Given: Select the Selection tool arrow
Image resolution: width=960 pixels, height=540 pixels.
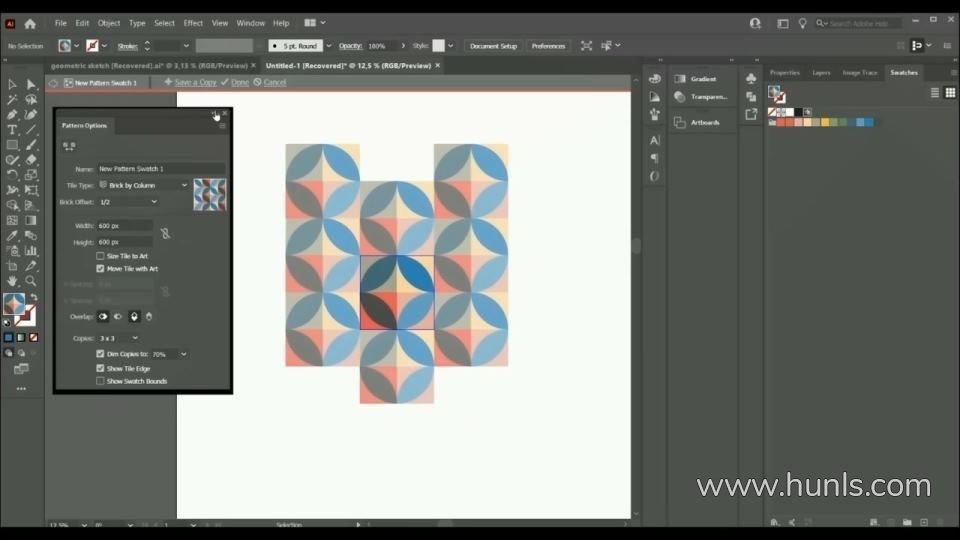Looking at the screenshot, I should coord(12,84).
